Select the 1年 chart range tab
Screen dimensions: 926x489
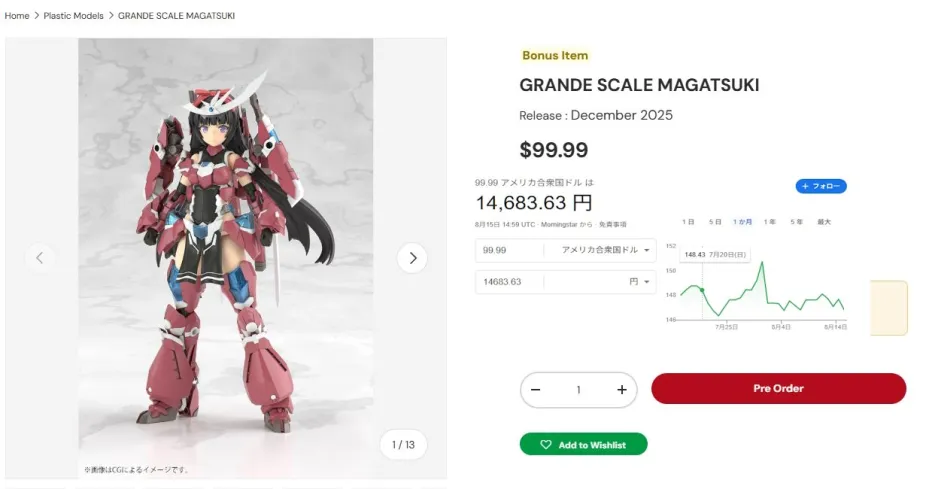pyautogui.click(x=770, y=222)
